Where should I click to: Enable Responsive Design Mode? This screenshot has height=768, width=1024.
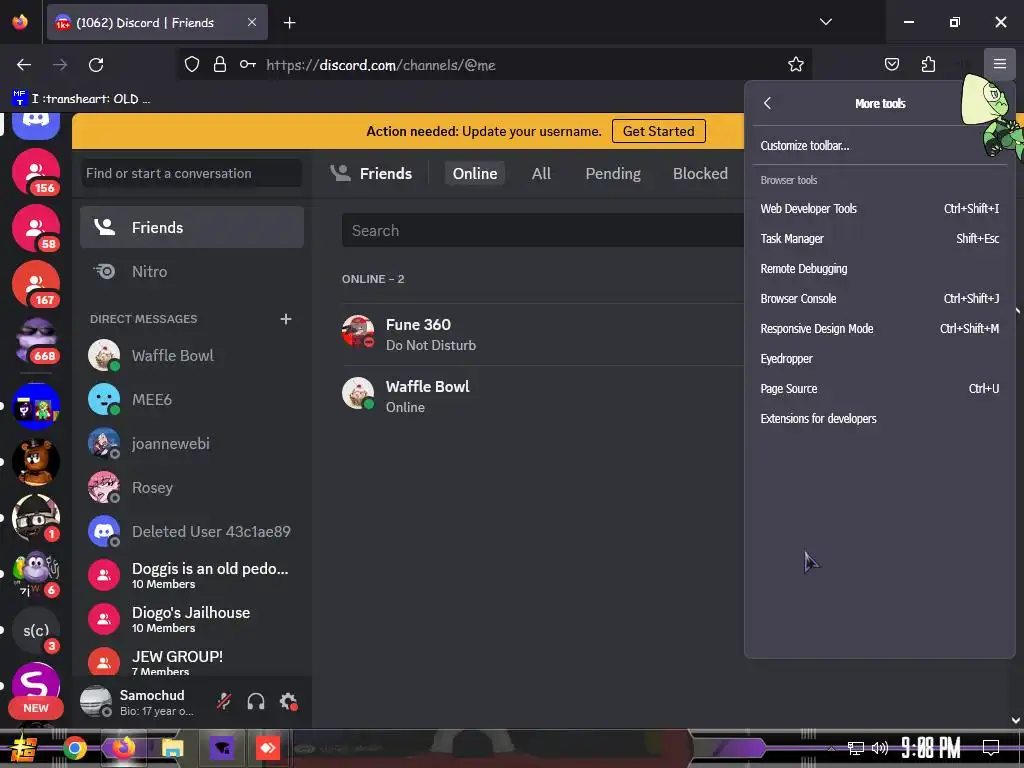(x=879, y=328)
